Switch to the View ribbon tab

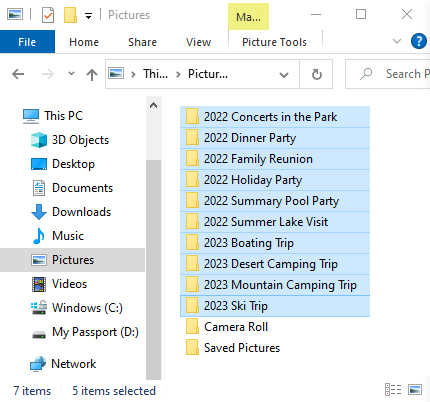pos(198,42)
